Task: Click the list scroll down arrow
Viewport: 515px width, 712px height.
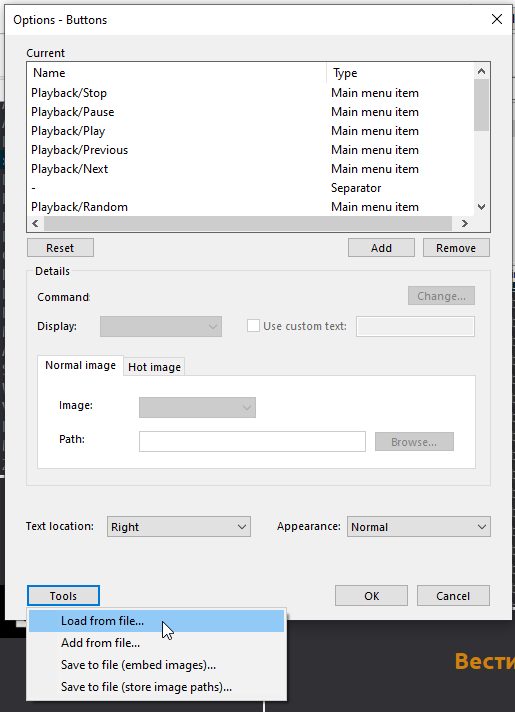Action: [481, 207]
